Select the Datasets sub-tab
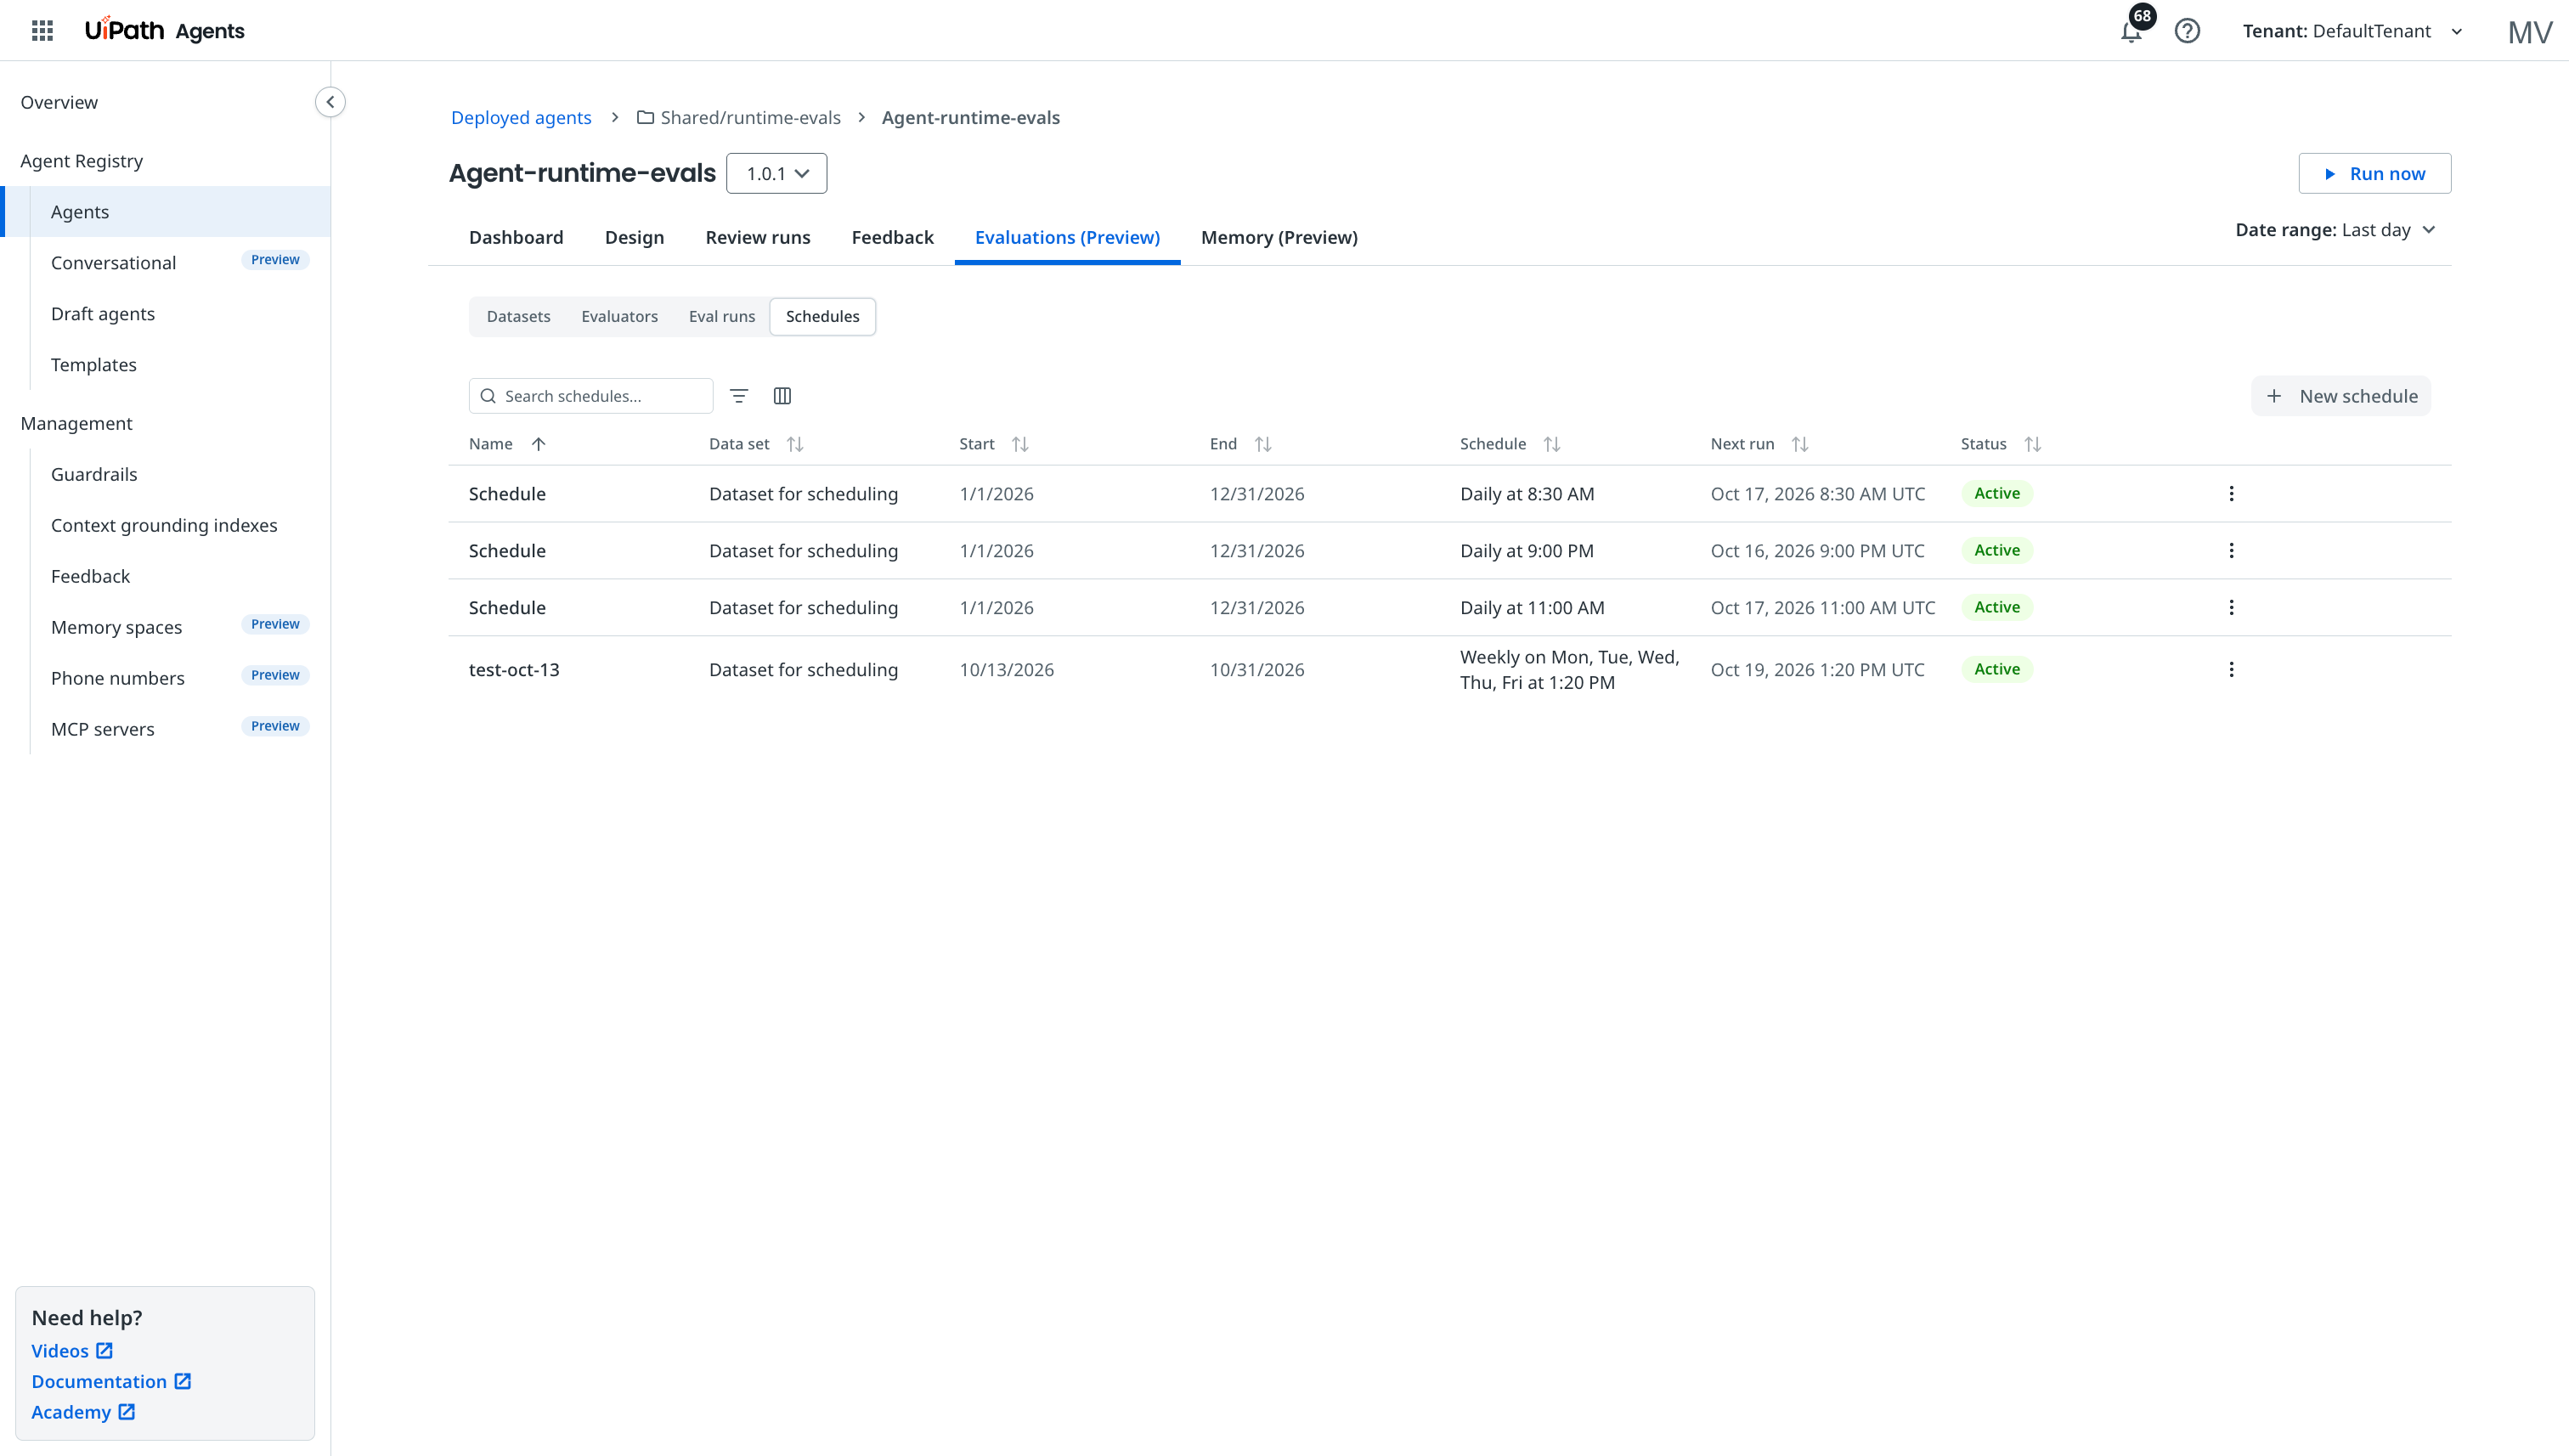This screenshot has height=1456, width=2569. (518, 317)
